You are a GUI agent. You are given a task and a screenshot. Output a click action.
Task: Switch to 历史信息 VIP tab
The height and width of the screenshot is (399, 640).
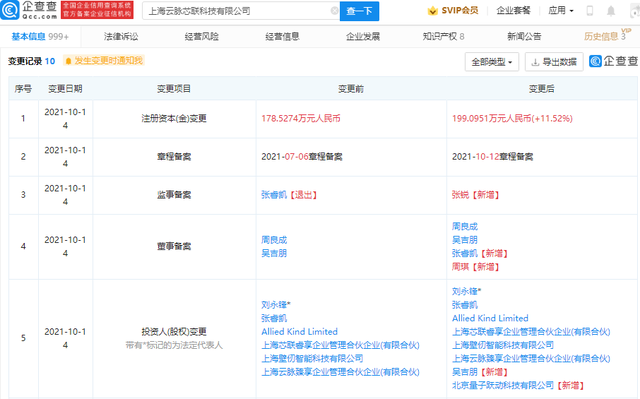pos(605,36)
